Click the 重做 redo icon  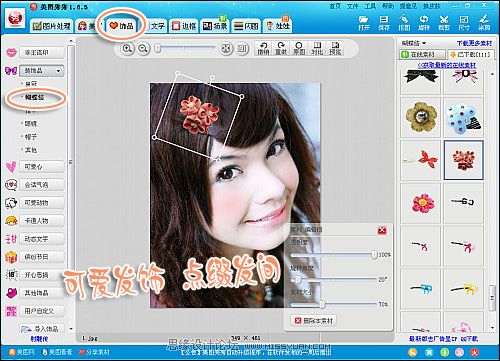tap(281, 49)
